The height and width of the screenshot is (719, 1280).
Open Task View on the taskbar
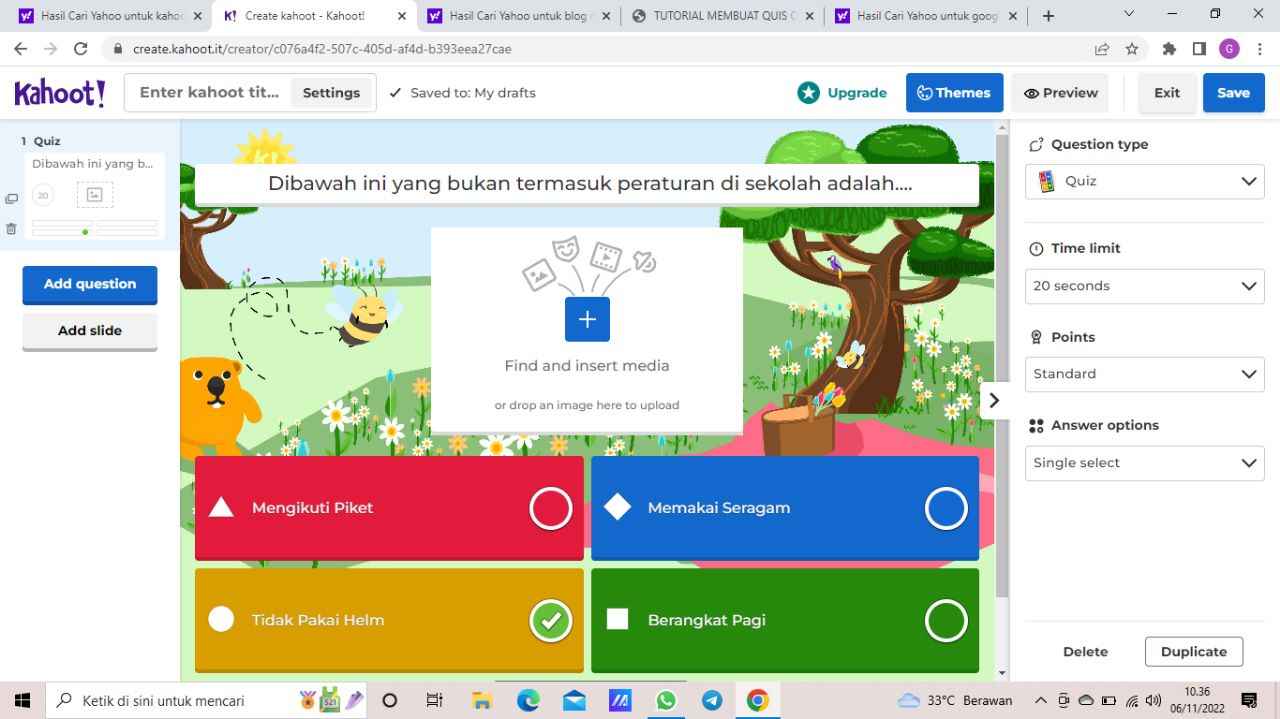tap(435, 701)
